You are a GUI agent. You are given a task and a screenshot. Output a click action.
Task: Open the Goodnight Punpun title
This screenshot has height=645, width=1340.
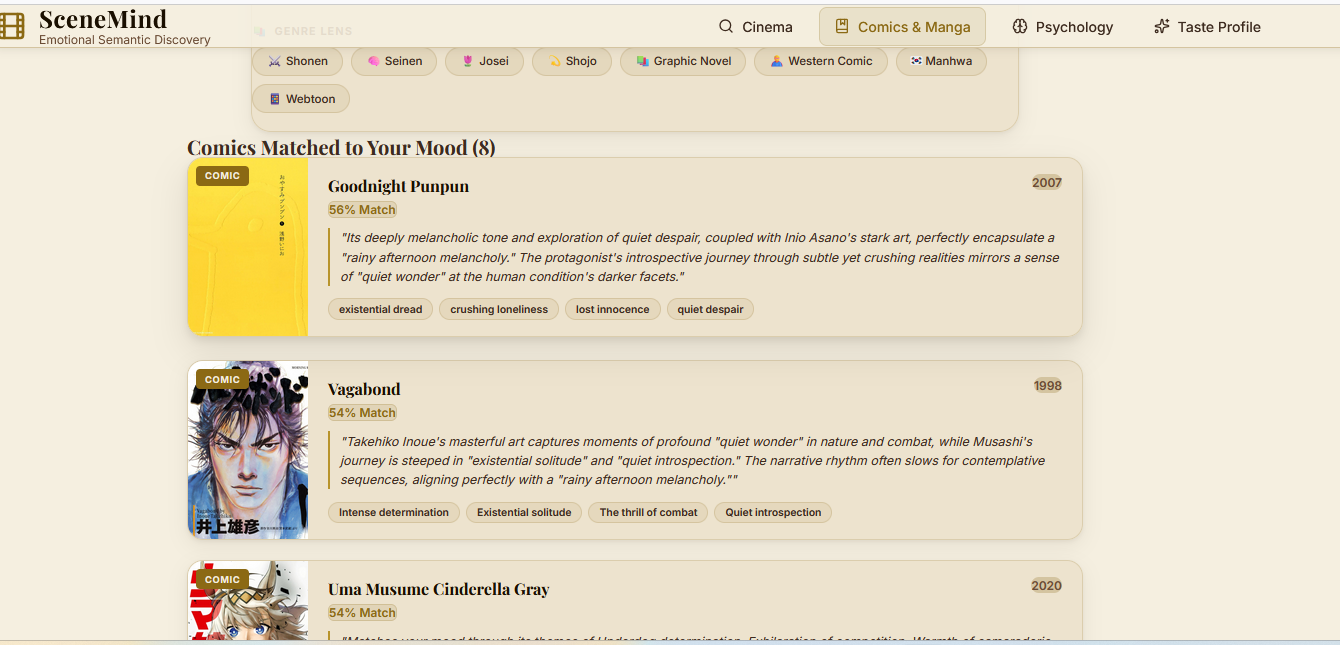(398, 186)
